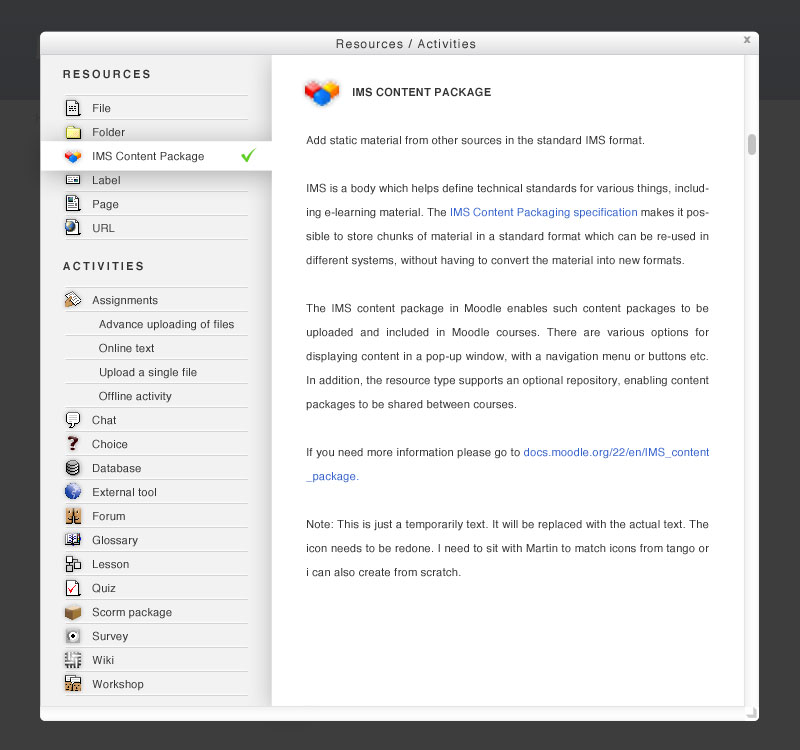Click the dialog resize handle corner
The height and width of the screenshot is (750, 800).
752,713
